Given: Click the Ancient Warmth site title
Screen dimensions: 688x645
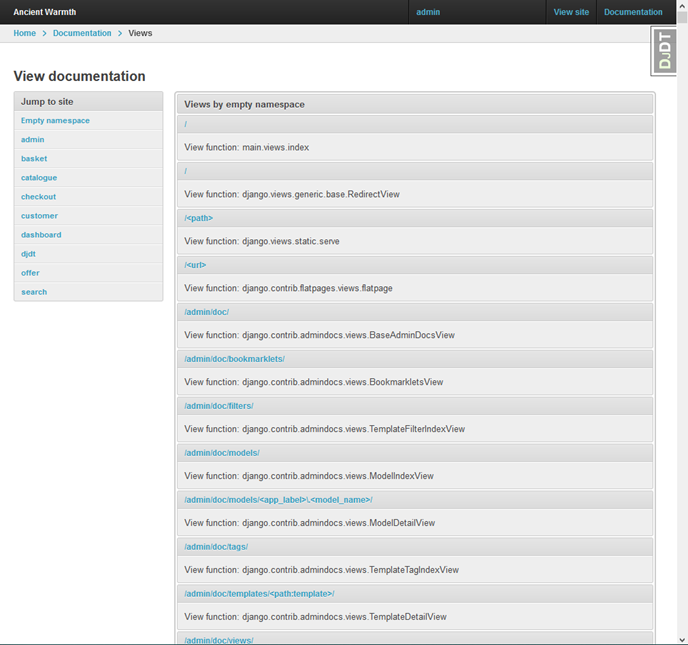Looking at the screenshot, I should [x=44, y=12].
